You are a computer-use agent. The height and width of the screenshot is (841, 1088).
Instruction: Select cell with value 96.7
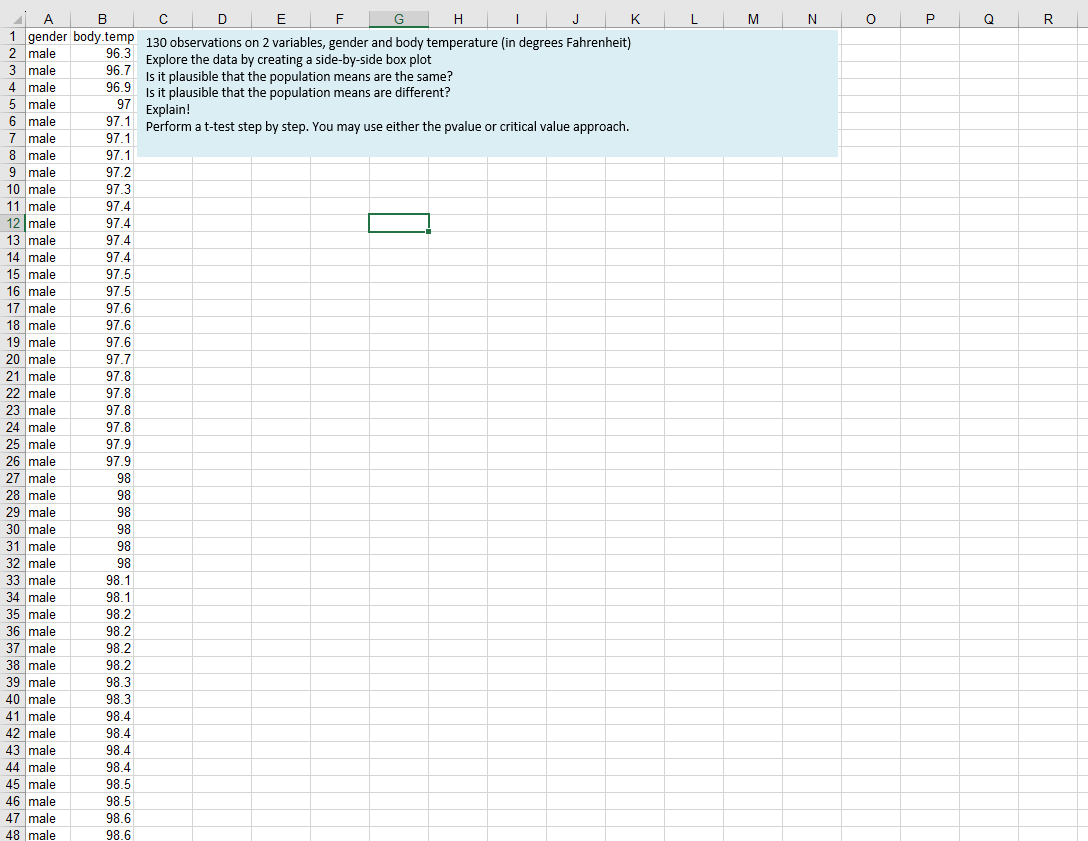tap(102, 70)
